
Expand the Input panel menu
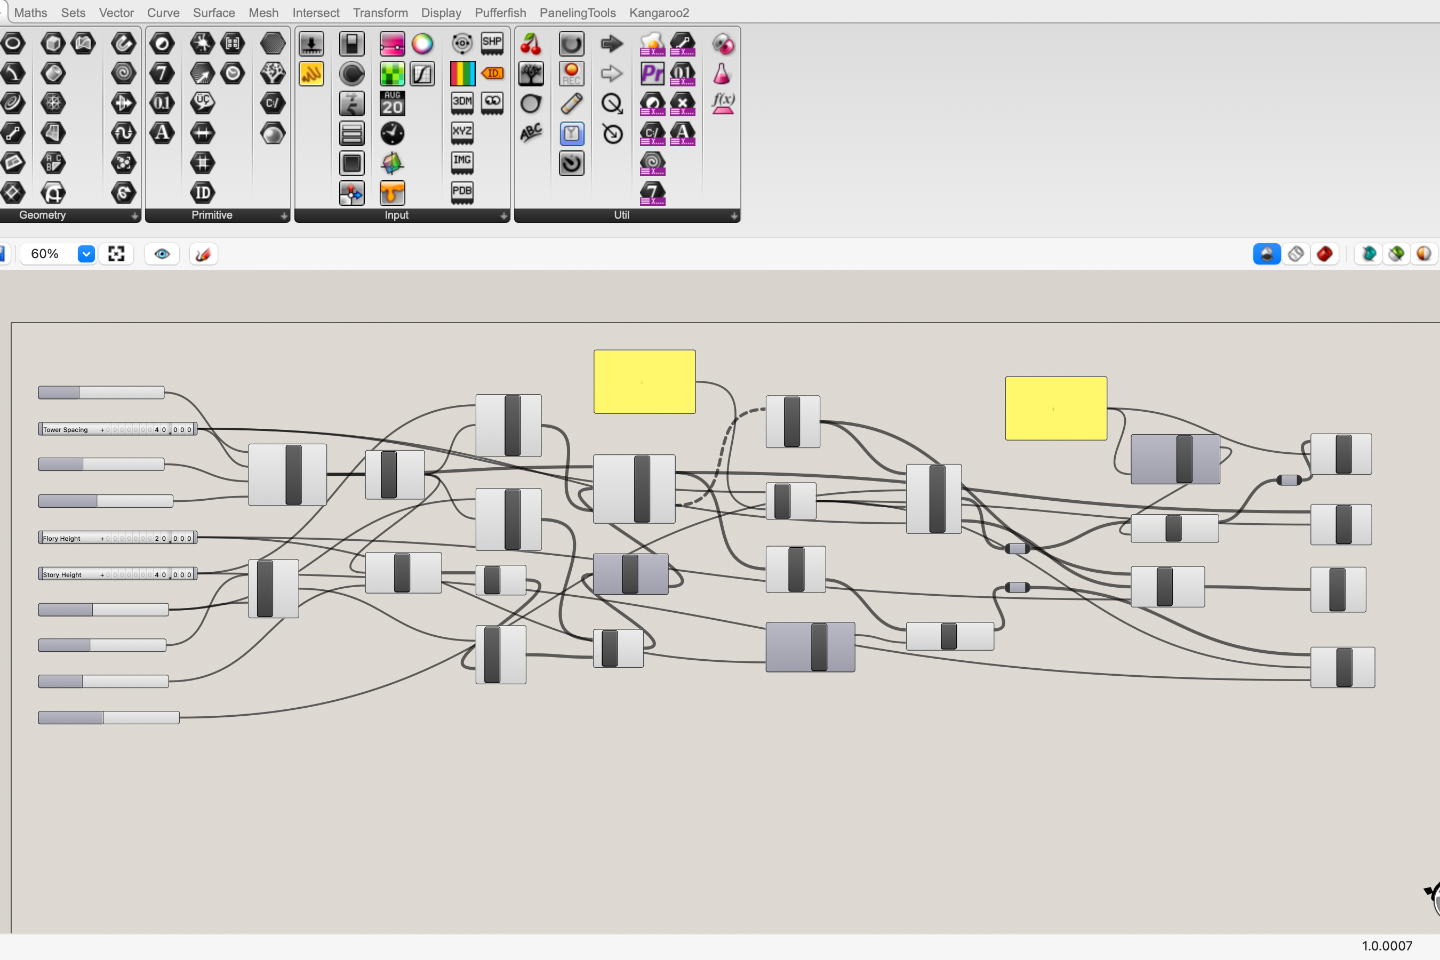tap(503, 215)
